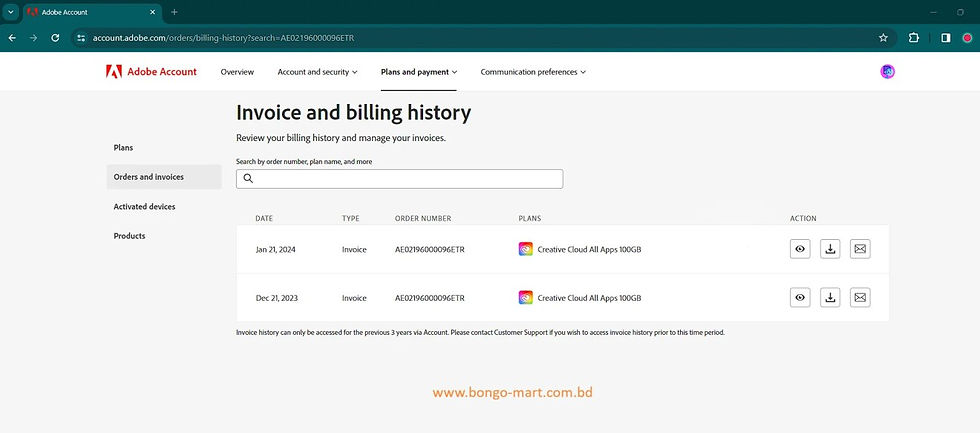The height and width of the screenshot is (433, 980).
Task: View site information icon in address bar
Action: (x=81, y=38)
